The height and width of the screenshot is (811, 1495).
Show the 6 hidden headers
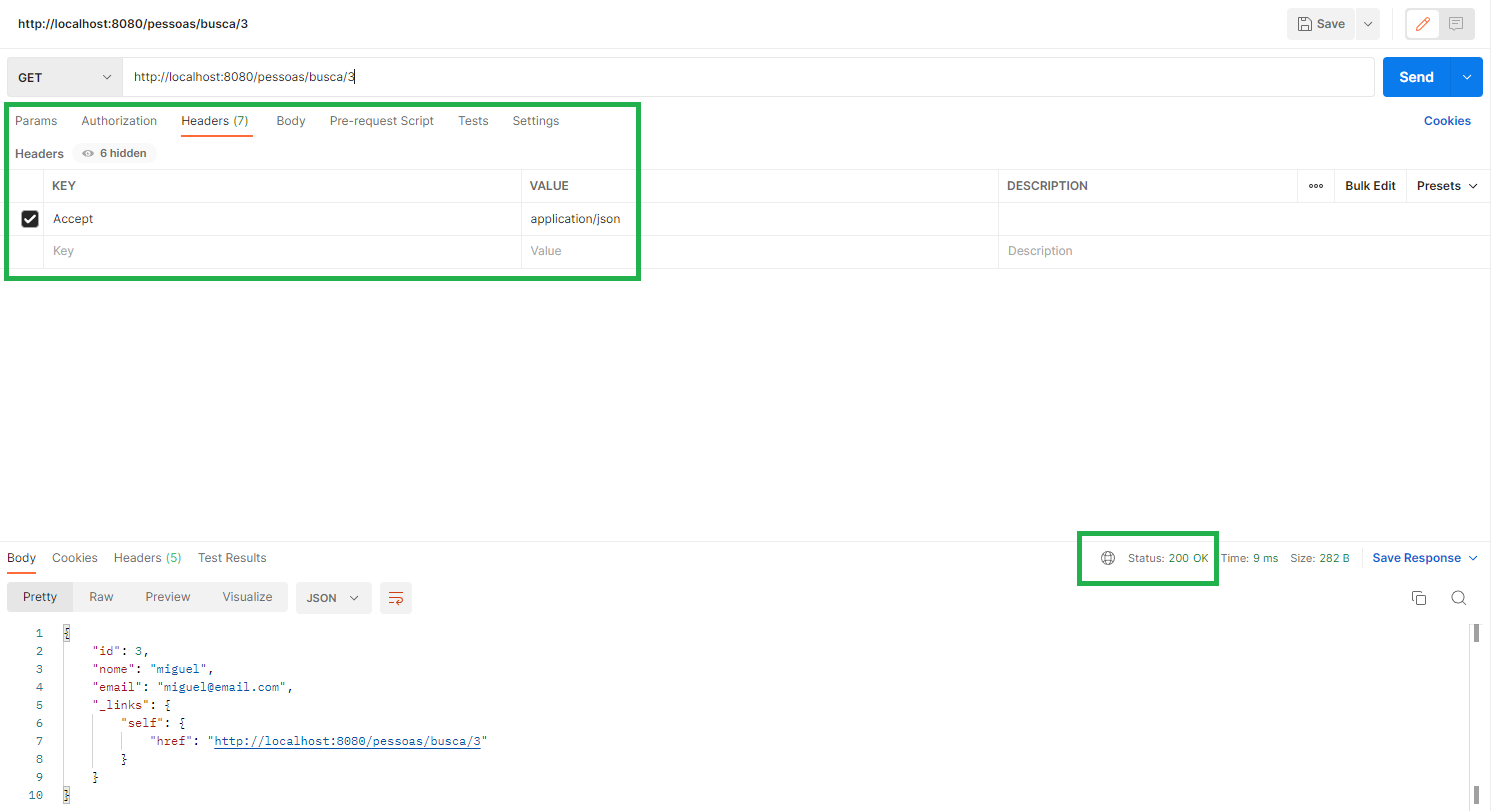(x=113, y=152)
